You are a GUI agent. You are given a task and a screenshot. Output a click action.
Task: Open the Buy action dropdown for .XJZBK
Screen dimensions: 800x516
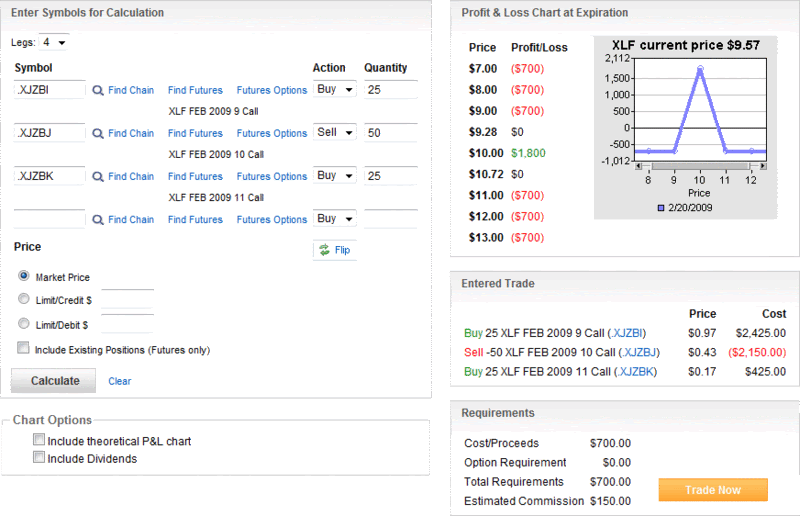[334, 176]
